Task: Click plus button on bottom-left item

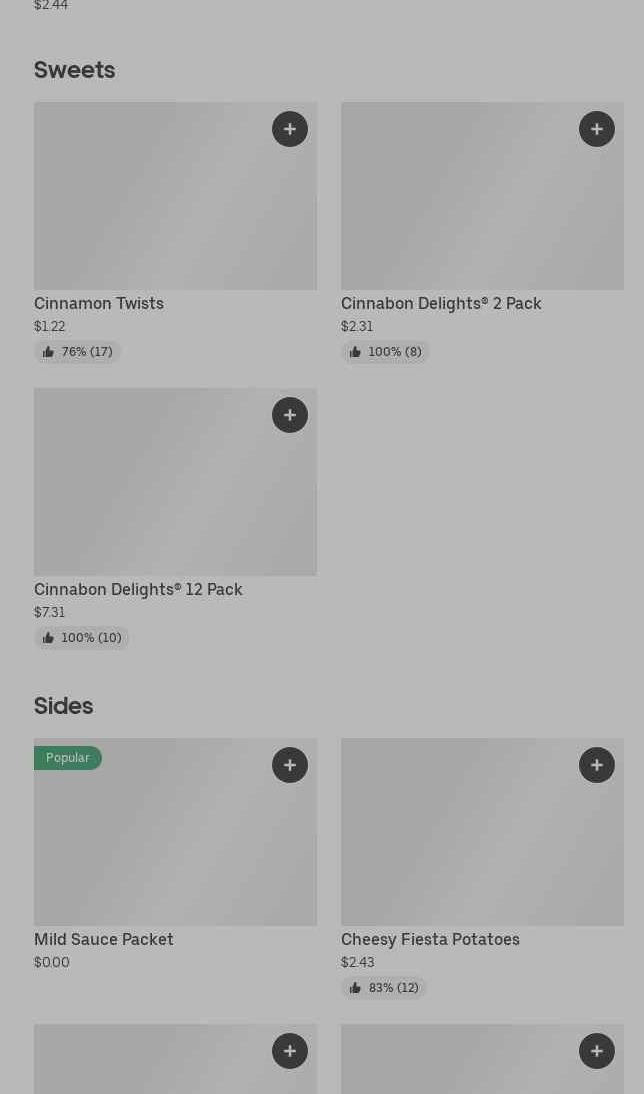Action: 290,1051
